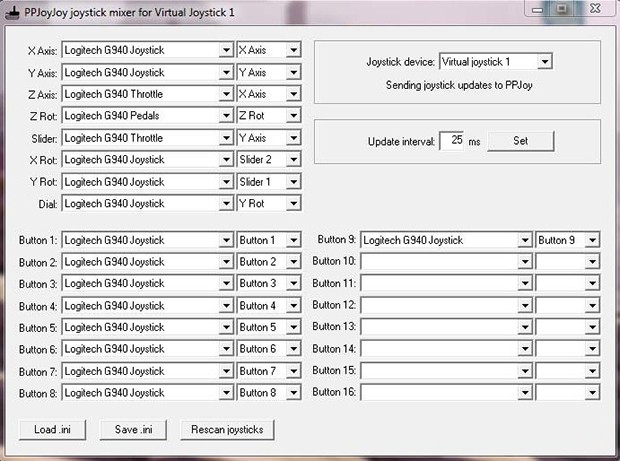This screenshot has height=461, width=620.
Task: Open the empty Button 10 device dropdown
Action: [x=524, y=262]
